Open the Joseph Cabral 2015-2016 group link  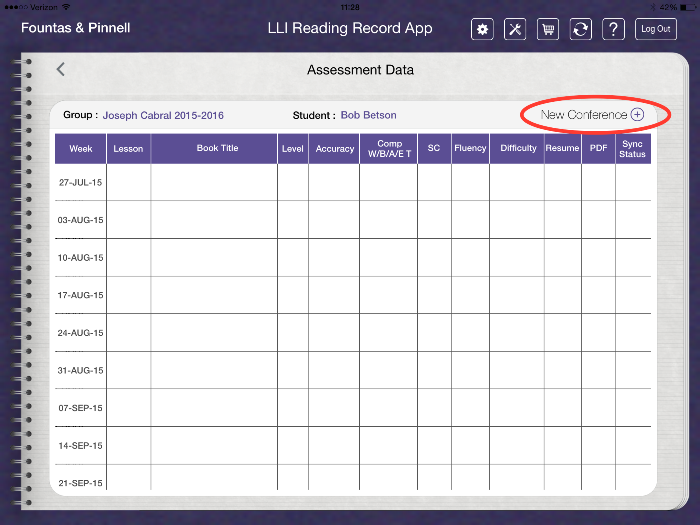[163, 115]
